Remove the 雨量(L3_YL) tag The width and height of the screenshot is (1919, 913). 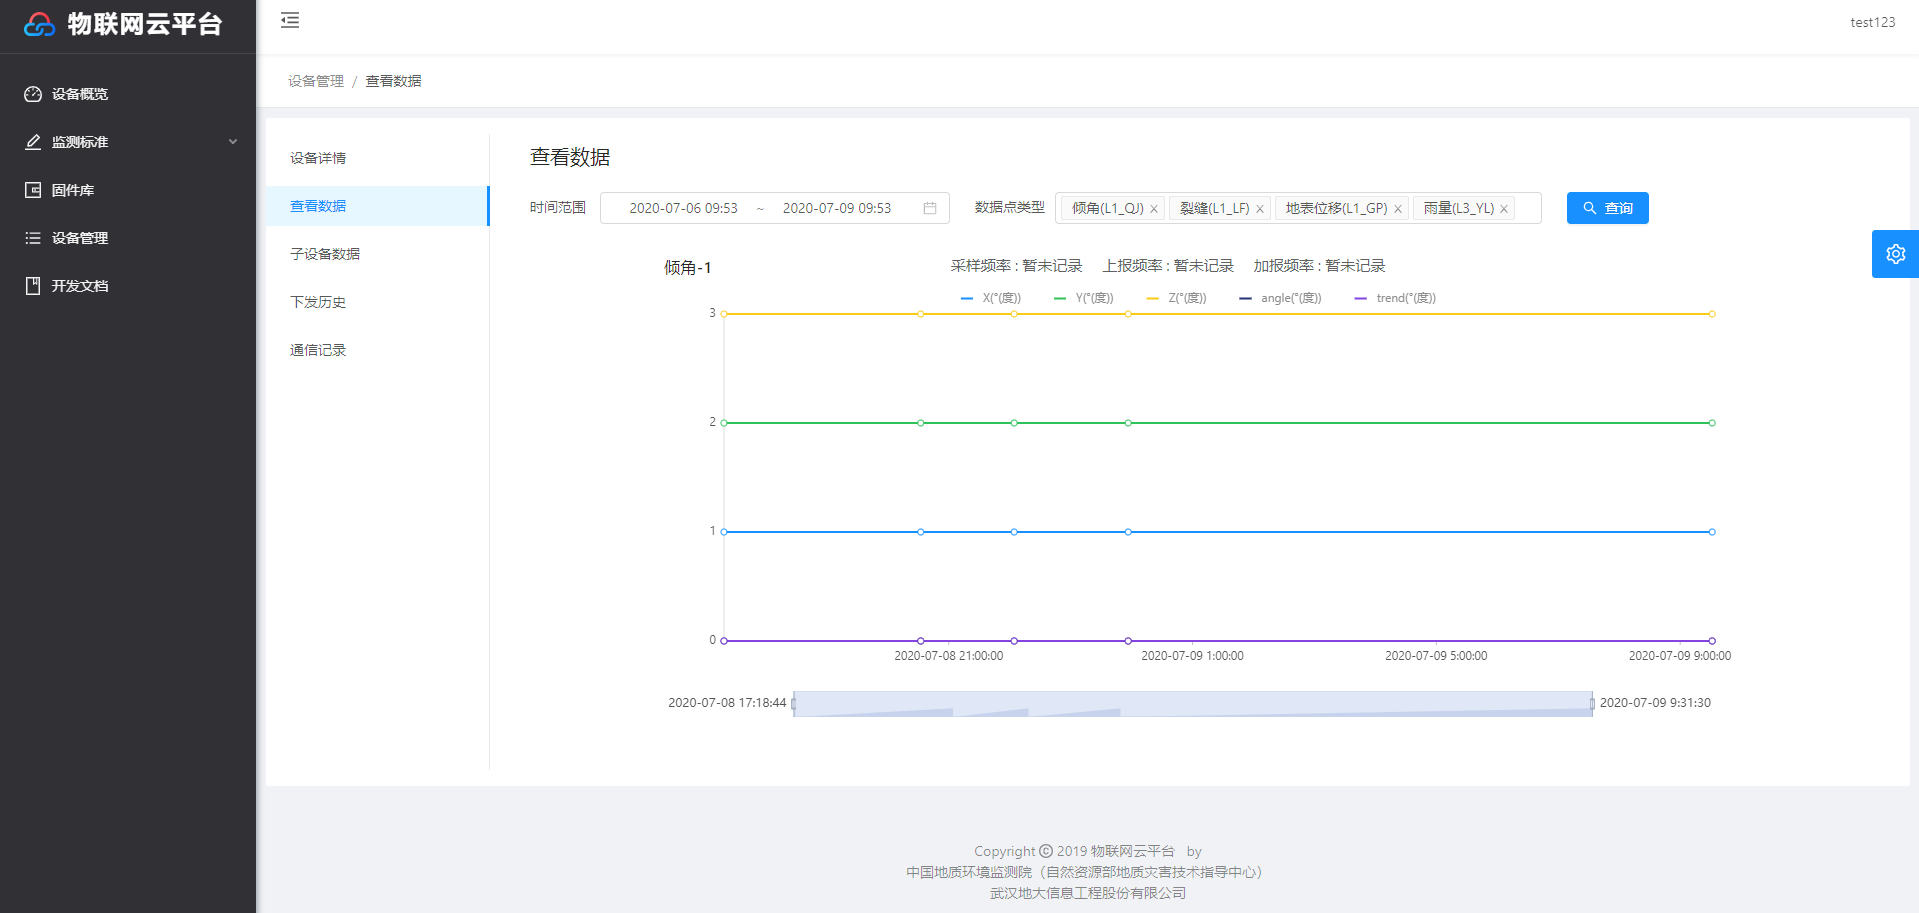(x=1504, y=209)
